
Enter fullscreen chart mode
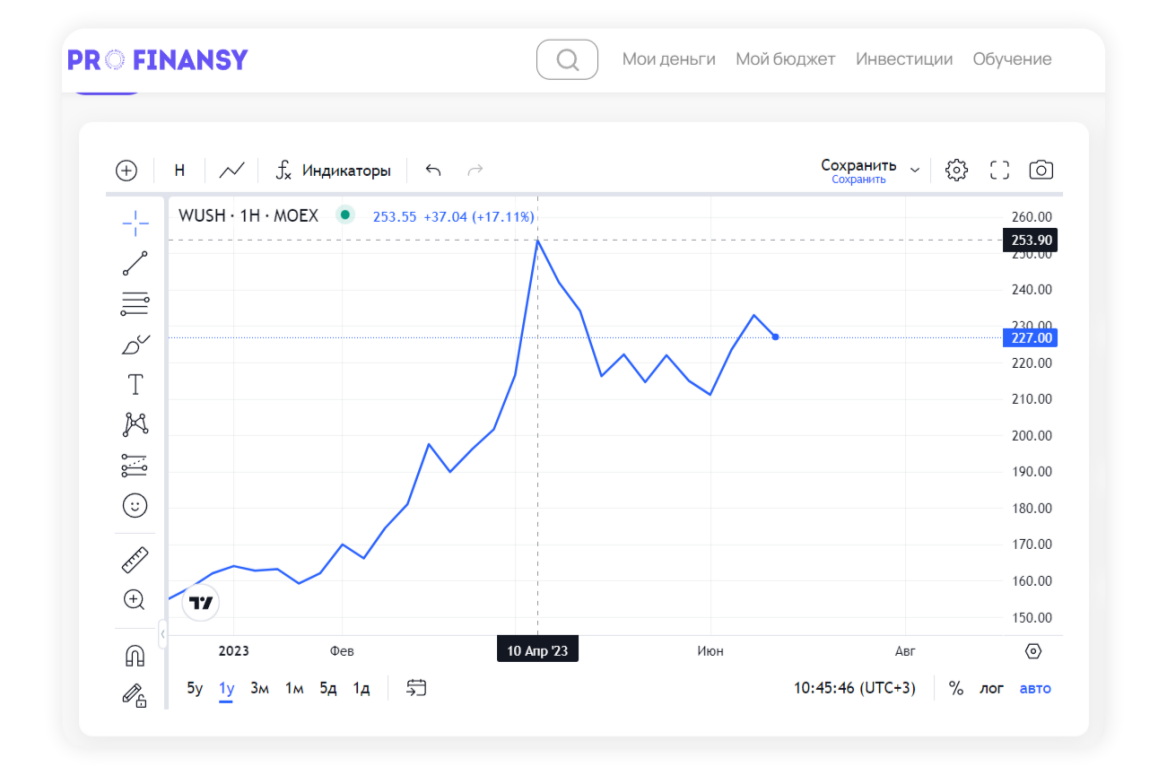[999, 170]
